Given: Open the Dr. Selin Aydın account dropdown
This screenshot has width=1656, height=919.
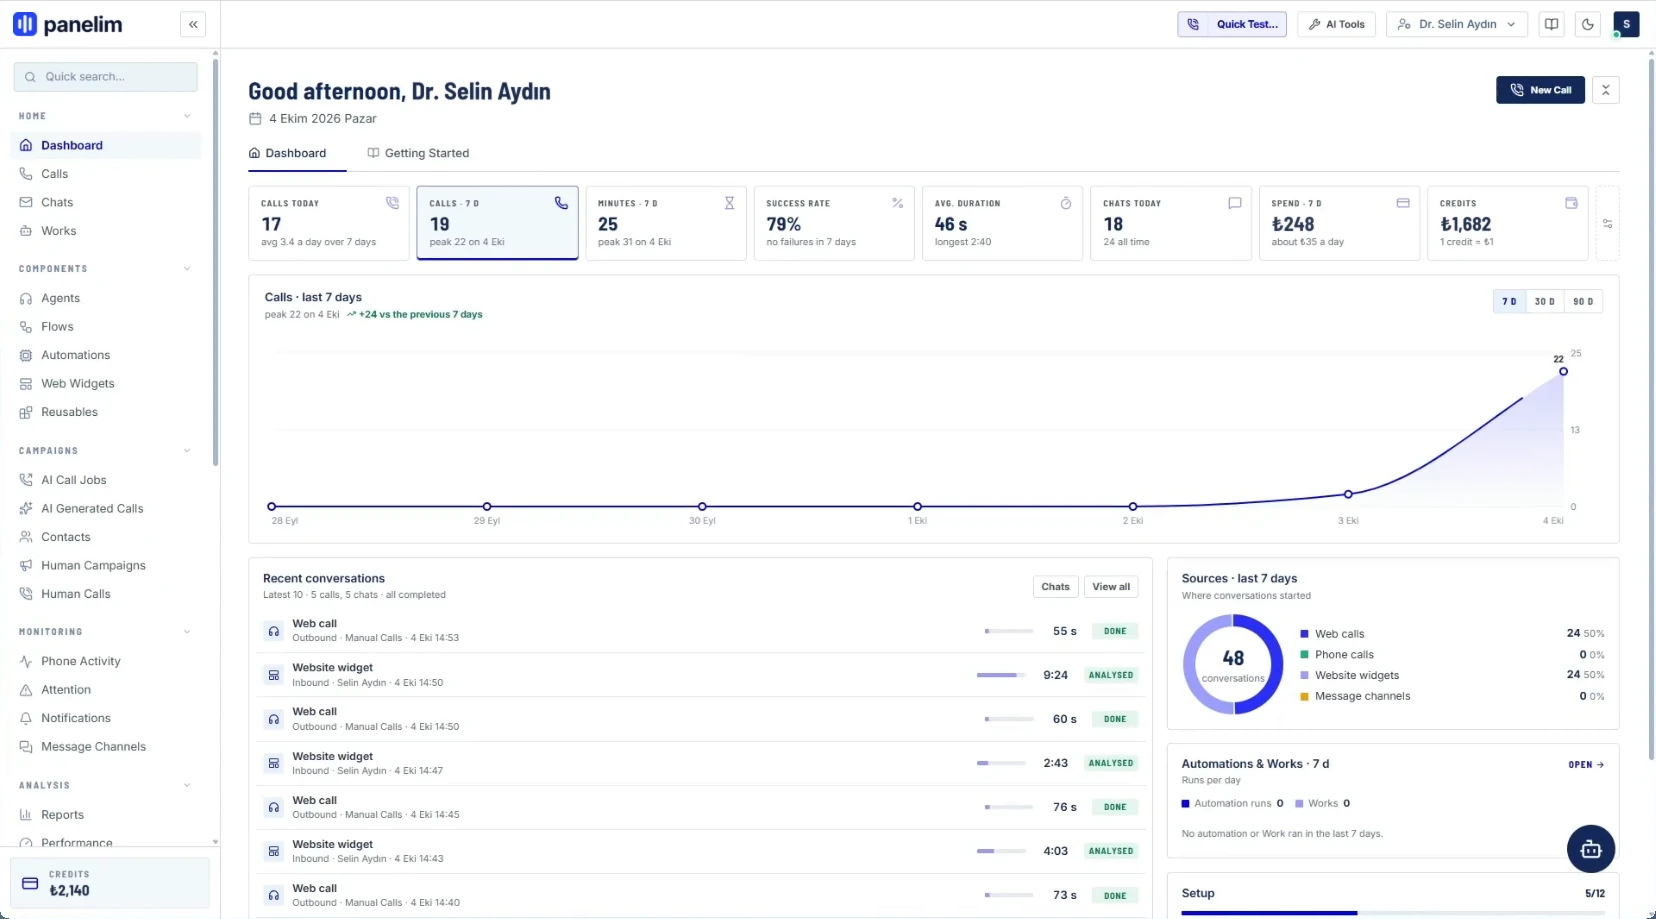Looking at the screenshot, I should [1457, 24].
